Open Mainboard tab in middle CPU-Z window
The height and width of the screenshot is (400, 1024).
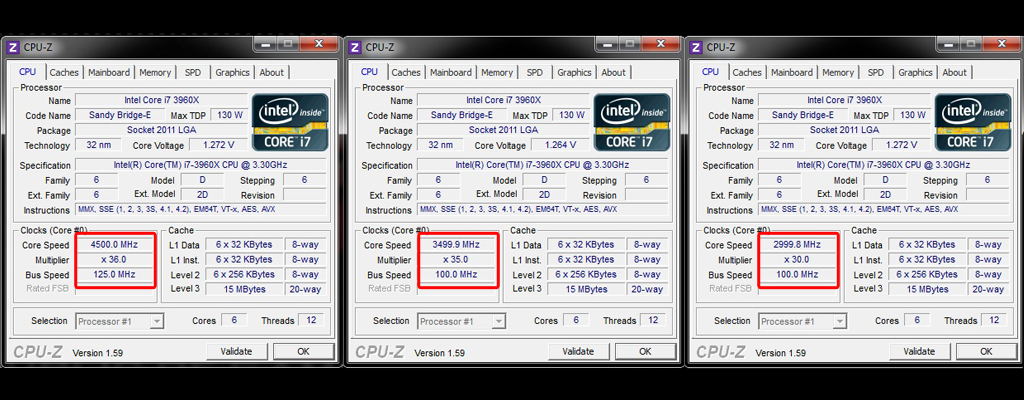click(451, 73)
